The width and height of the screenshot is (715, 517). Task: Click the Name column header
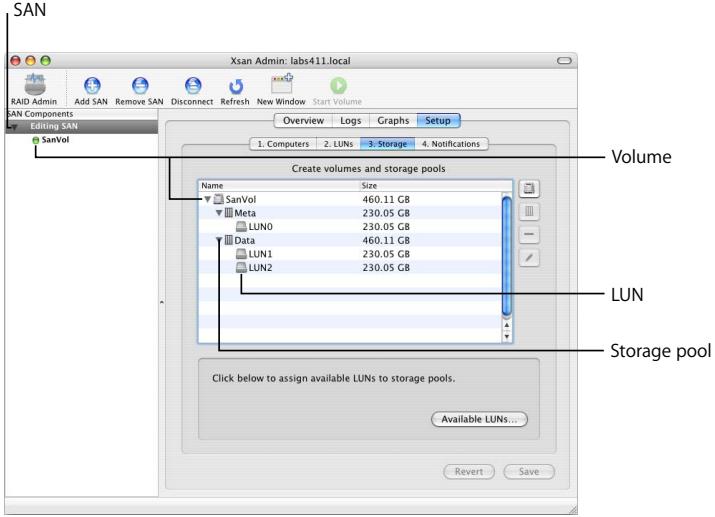278,186
